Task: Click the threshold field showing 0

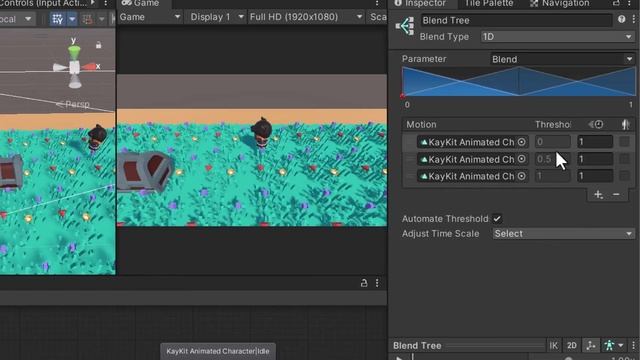Action: pyautogui.click(x=553, y=142)
